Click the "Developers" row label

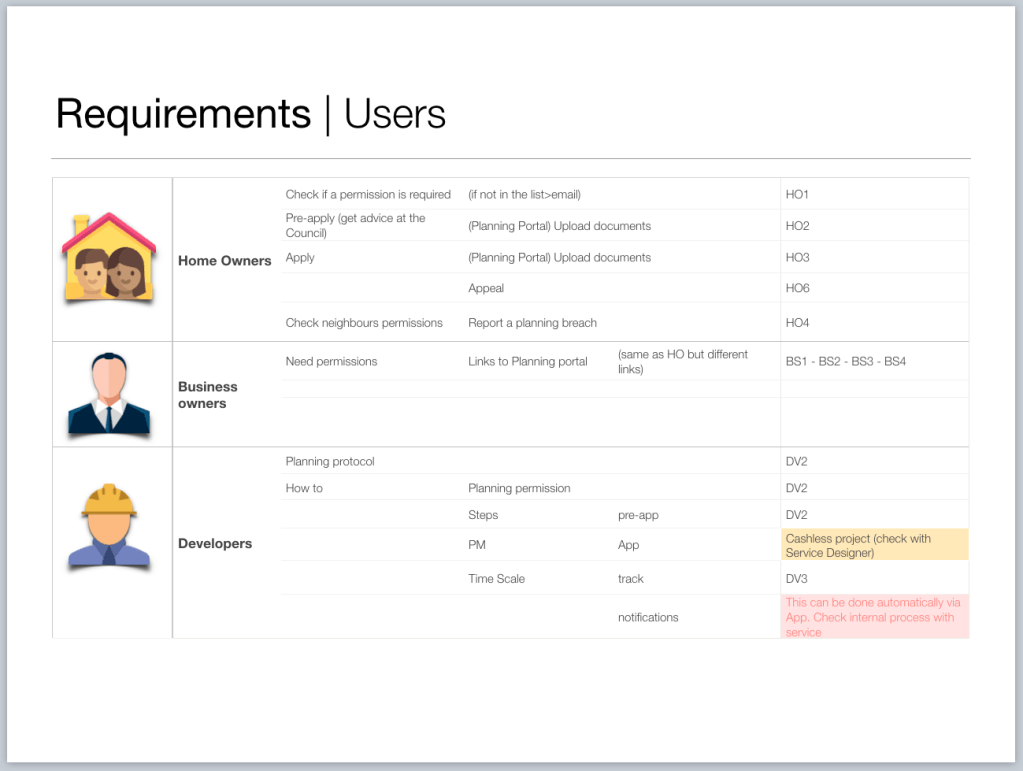215,544
